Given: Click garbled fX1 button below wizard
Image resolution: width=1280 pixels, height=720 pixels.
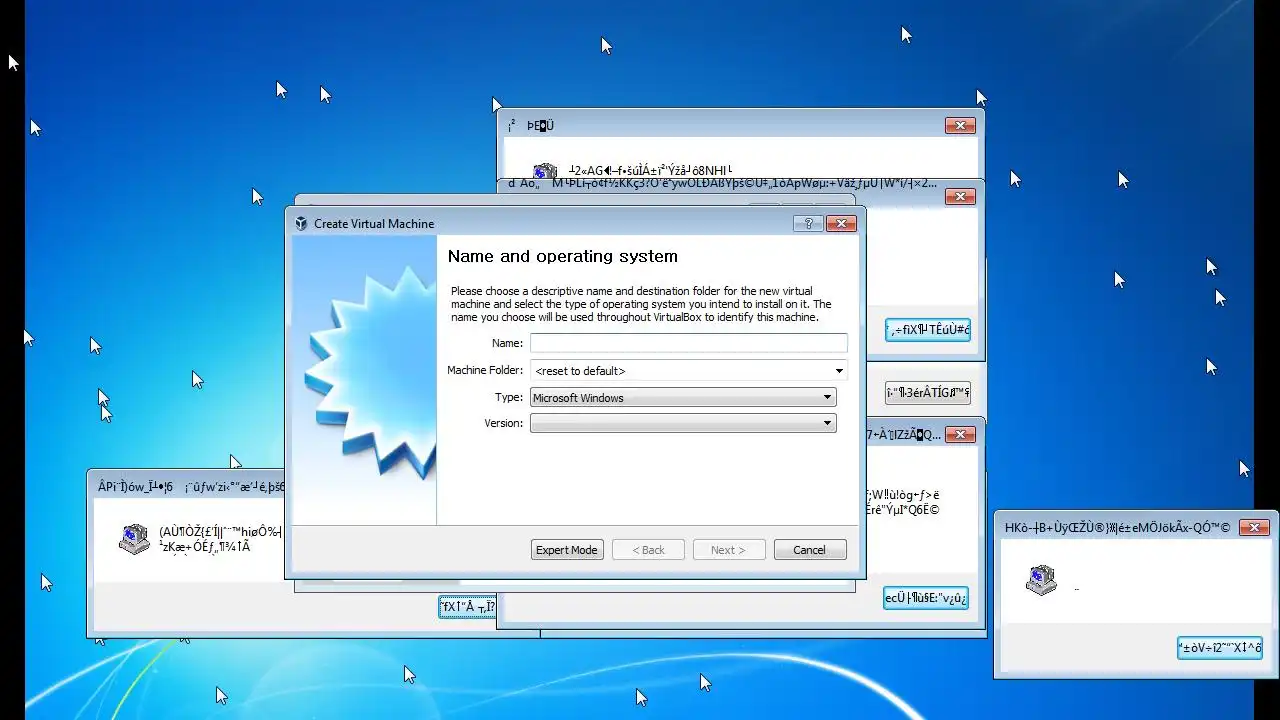Looking at the screenshot, I should click(x=468, y=606).
